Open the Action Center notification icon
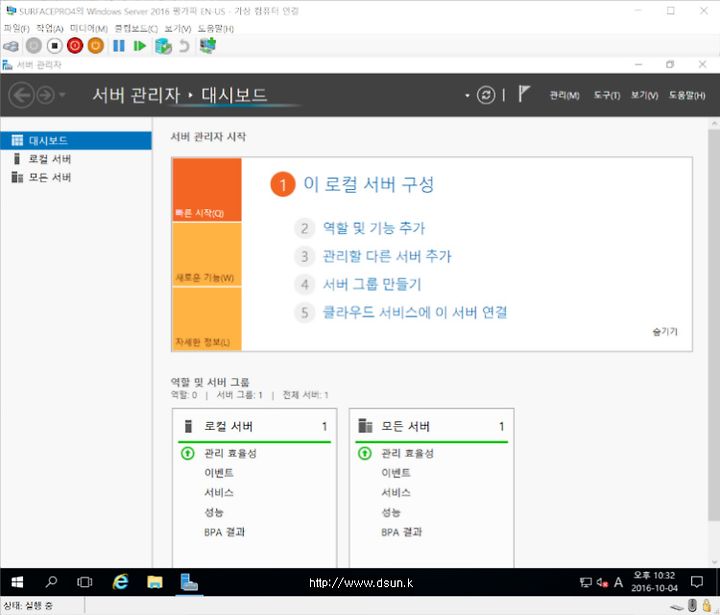Viewport: 720px width, 615px height. coord(697,582)
